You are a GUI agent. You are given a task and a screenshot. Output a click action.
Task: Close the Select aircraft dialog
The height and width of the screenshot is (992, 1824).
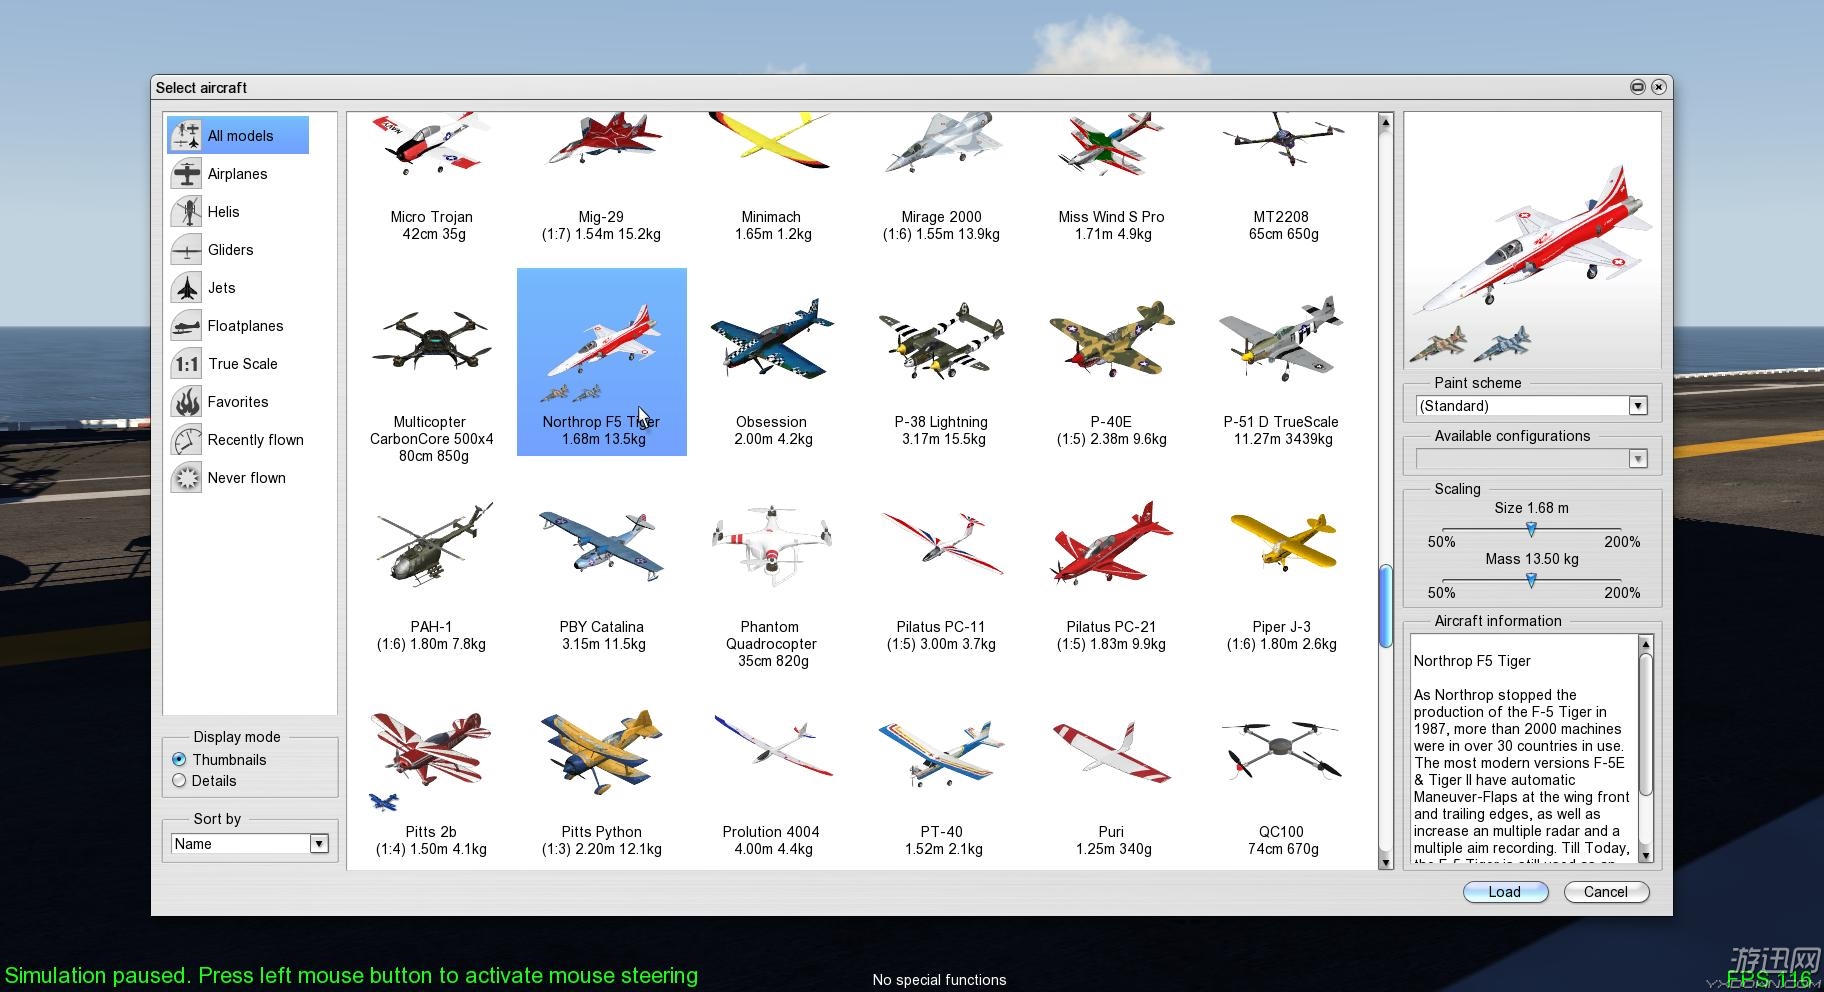(x=1658, y=87)
